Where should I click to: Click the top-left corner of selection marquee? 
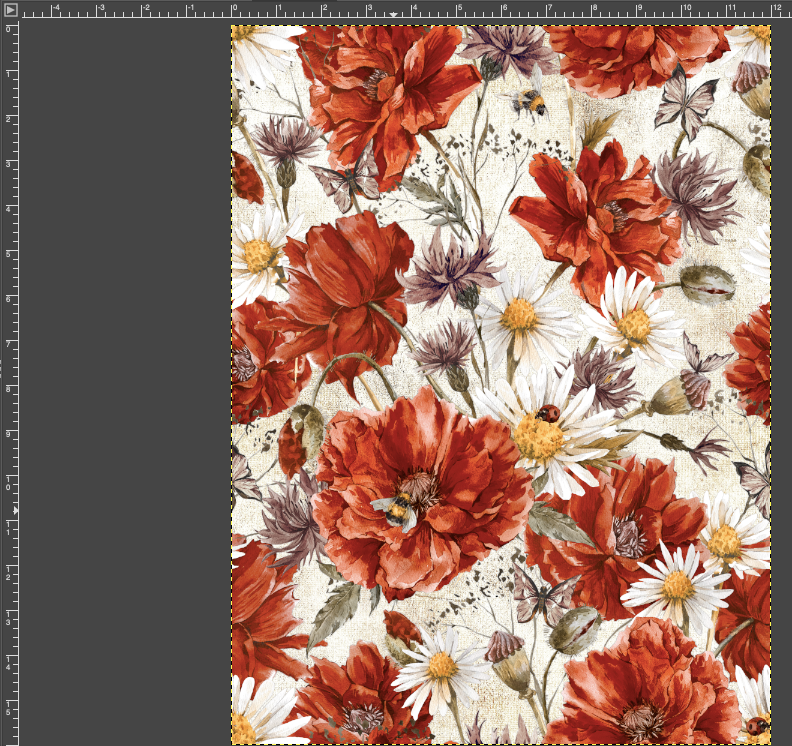click(x=232, y=27)
